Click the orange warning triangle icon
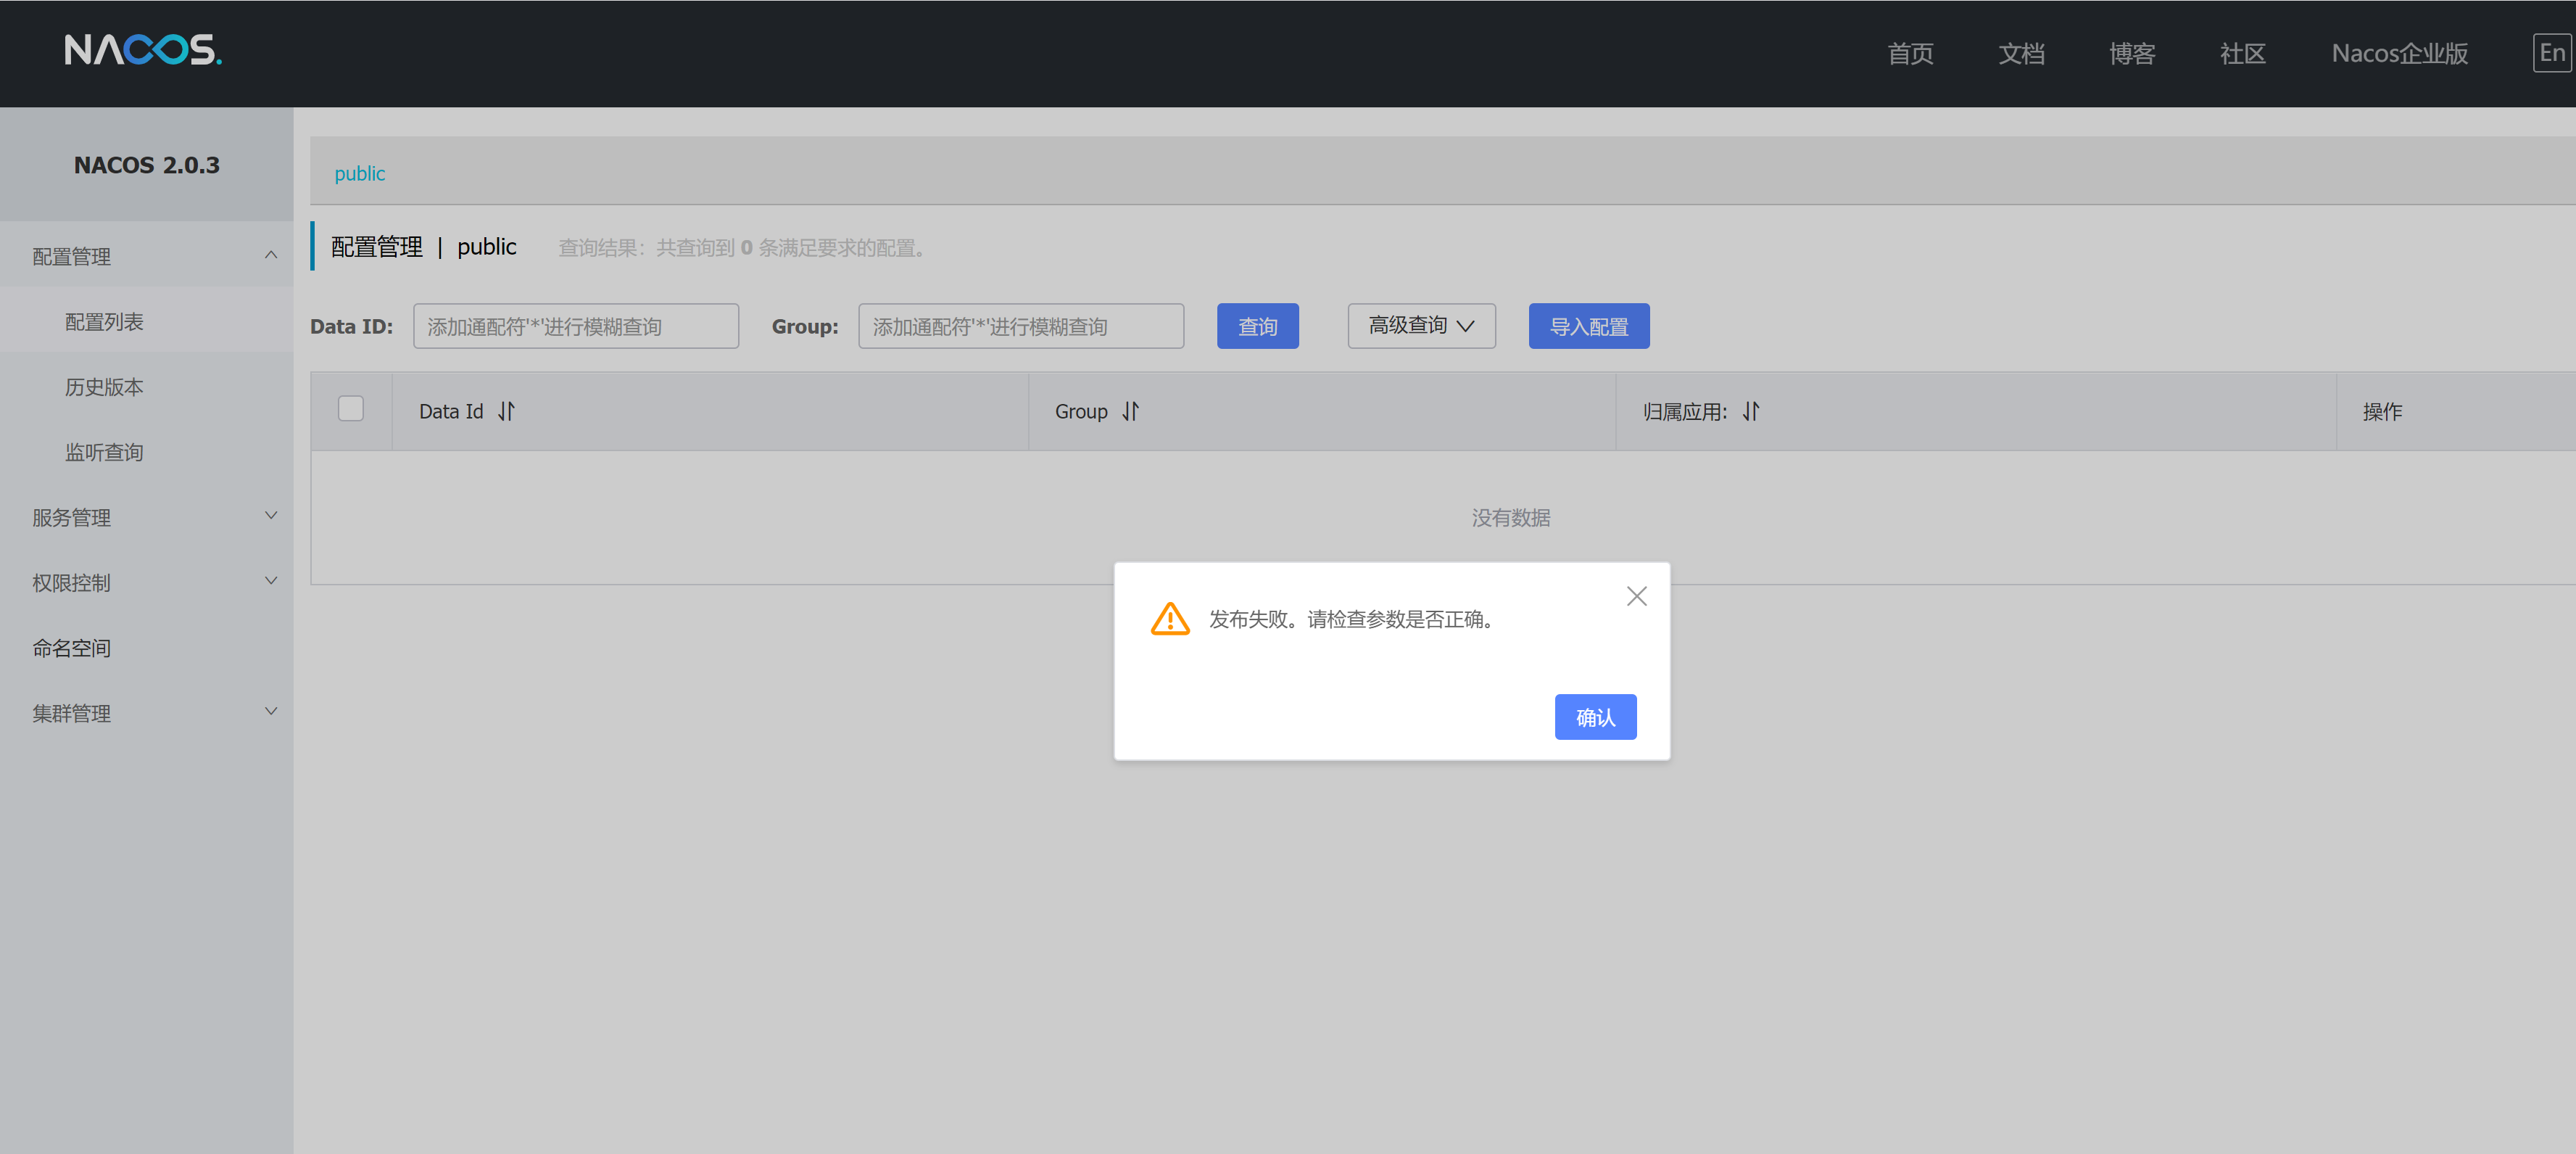The height and width of the screenshot is (1154, 2576). click(x=1169, y=619)
